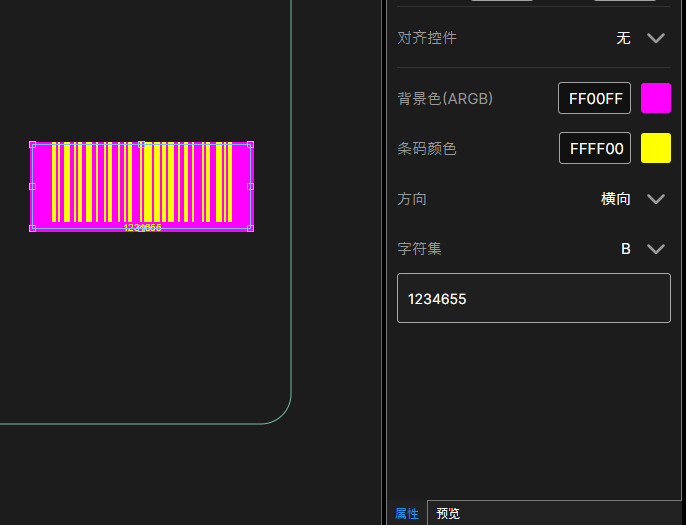Click the bottom-right resize handle of barcode

point(250,228)
